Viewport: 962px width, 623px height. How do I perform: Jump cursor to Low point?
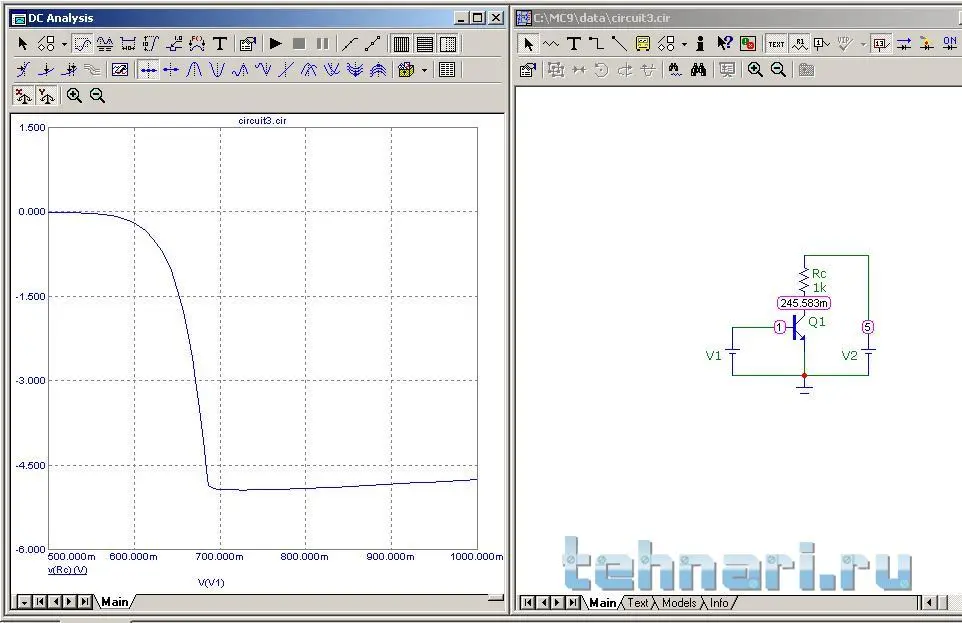263,70
